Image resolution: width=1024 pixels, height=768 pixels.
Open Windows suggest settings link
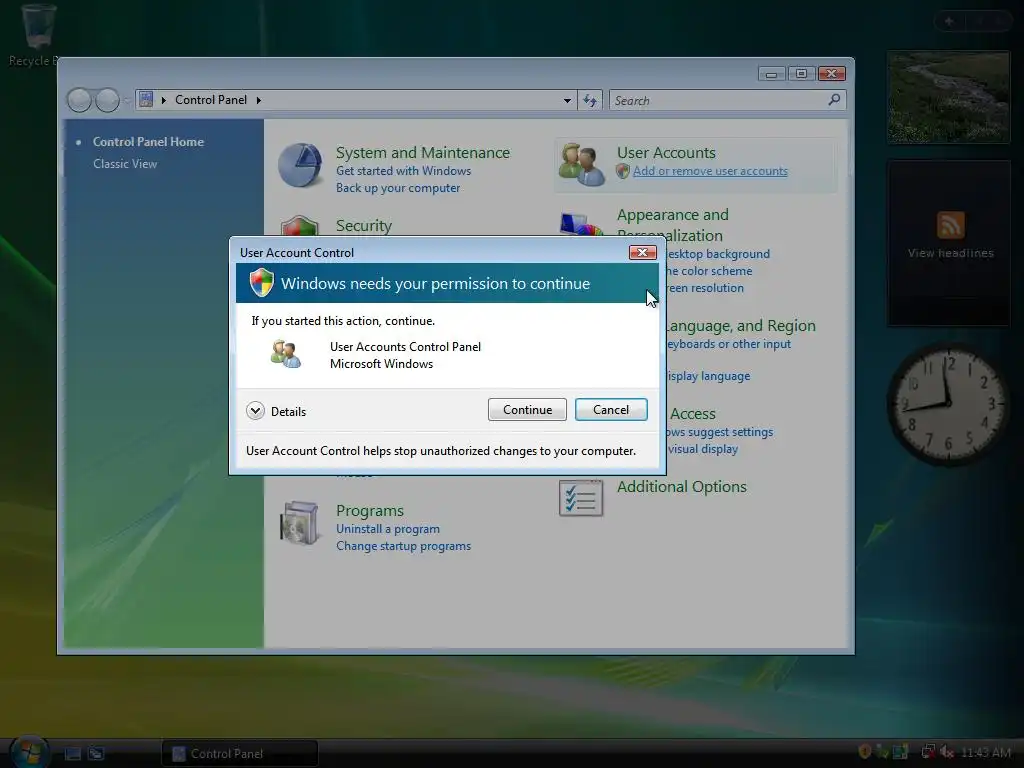pyautogui.click(x=721, y=432)
